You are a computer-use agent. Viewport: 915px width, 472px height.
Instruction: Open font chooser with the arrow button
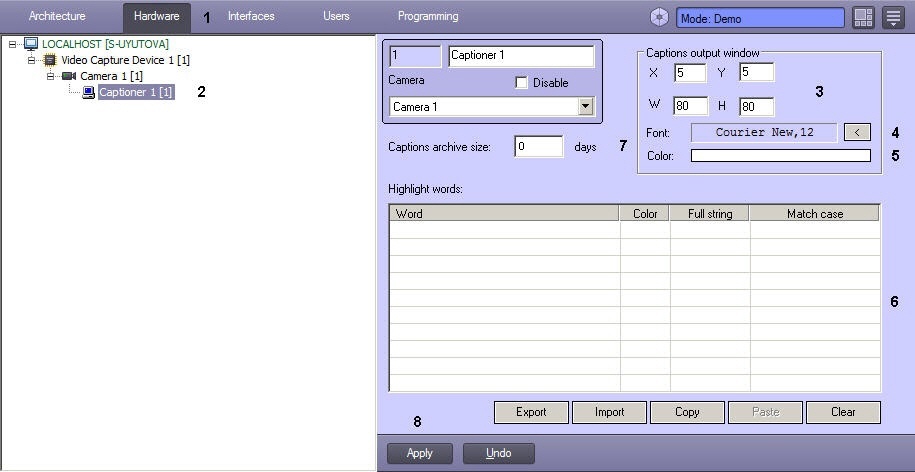tap(857, 132)
